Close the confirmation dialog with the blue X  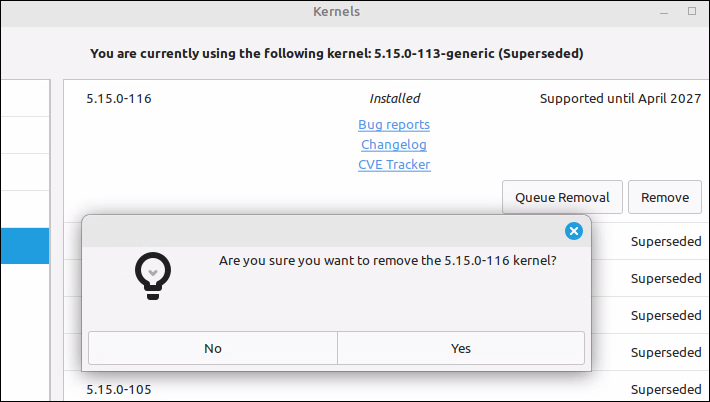574,231
